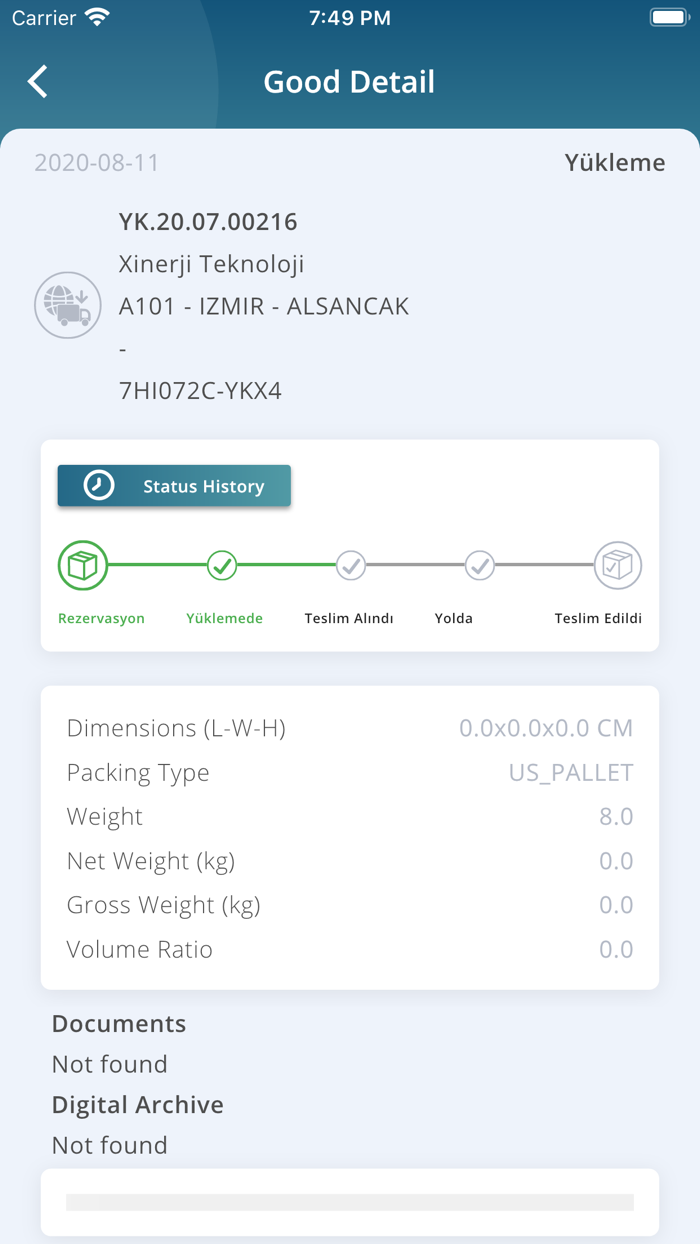
Task: Open the Status History panel
Action: pyautogui.click(x=174, y=485)
